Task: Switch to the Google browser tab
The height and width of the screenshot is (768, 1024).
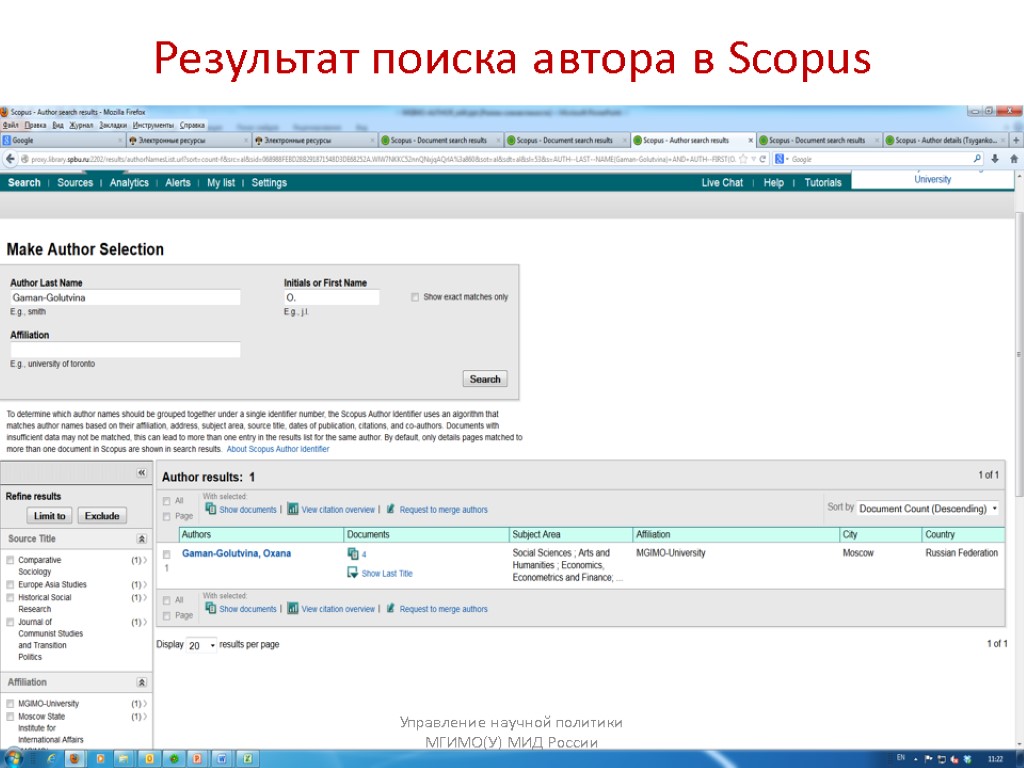Action: pyautogui.click(x=62, y=140)
